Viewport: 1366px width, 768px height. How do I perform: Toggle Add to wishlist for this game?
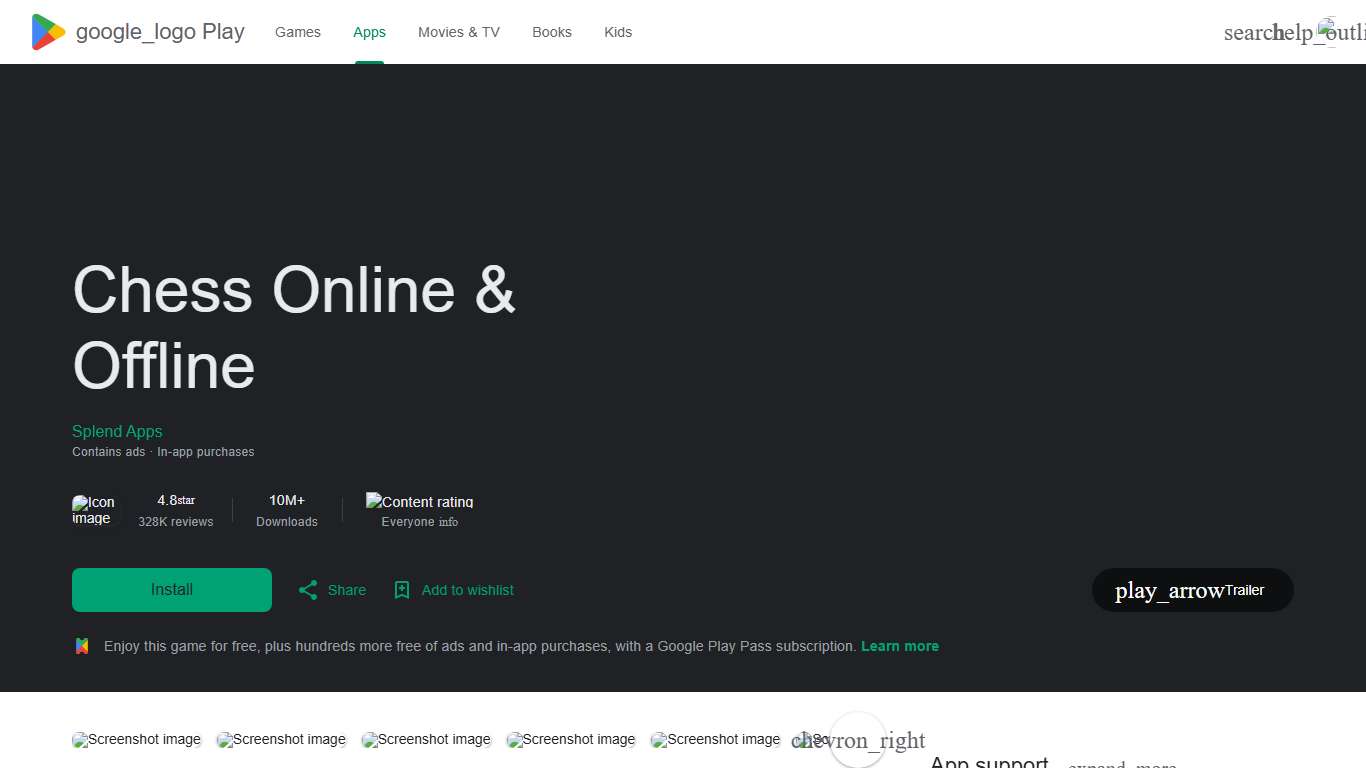click(x=453, y=590)
